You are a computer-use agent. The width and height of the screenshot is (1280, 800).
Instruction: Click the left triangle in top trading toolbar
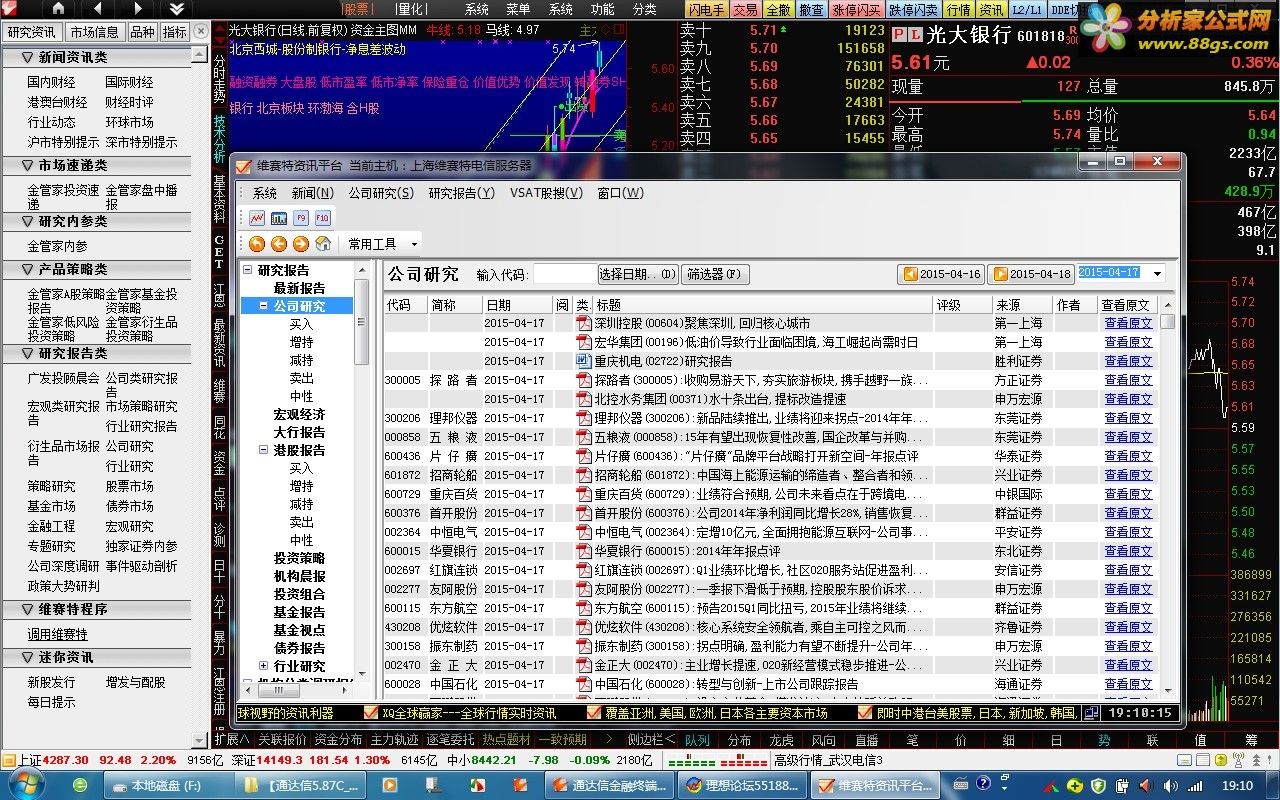(x=97, y=8)
